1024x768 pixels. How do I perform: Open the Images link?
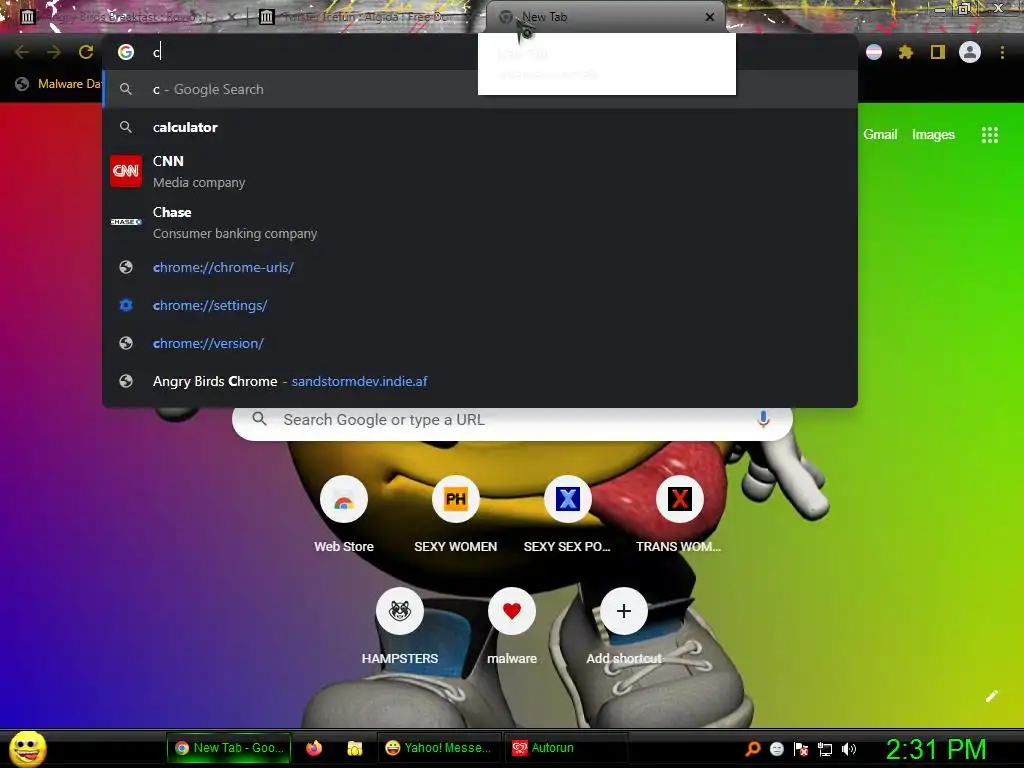[933, 135]
